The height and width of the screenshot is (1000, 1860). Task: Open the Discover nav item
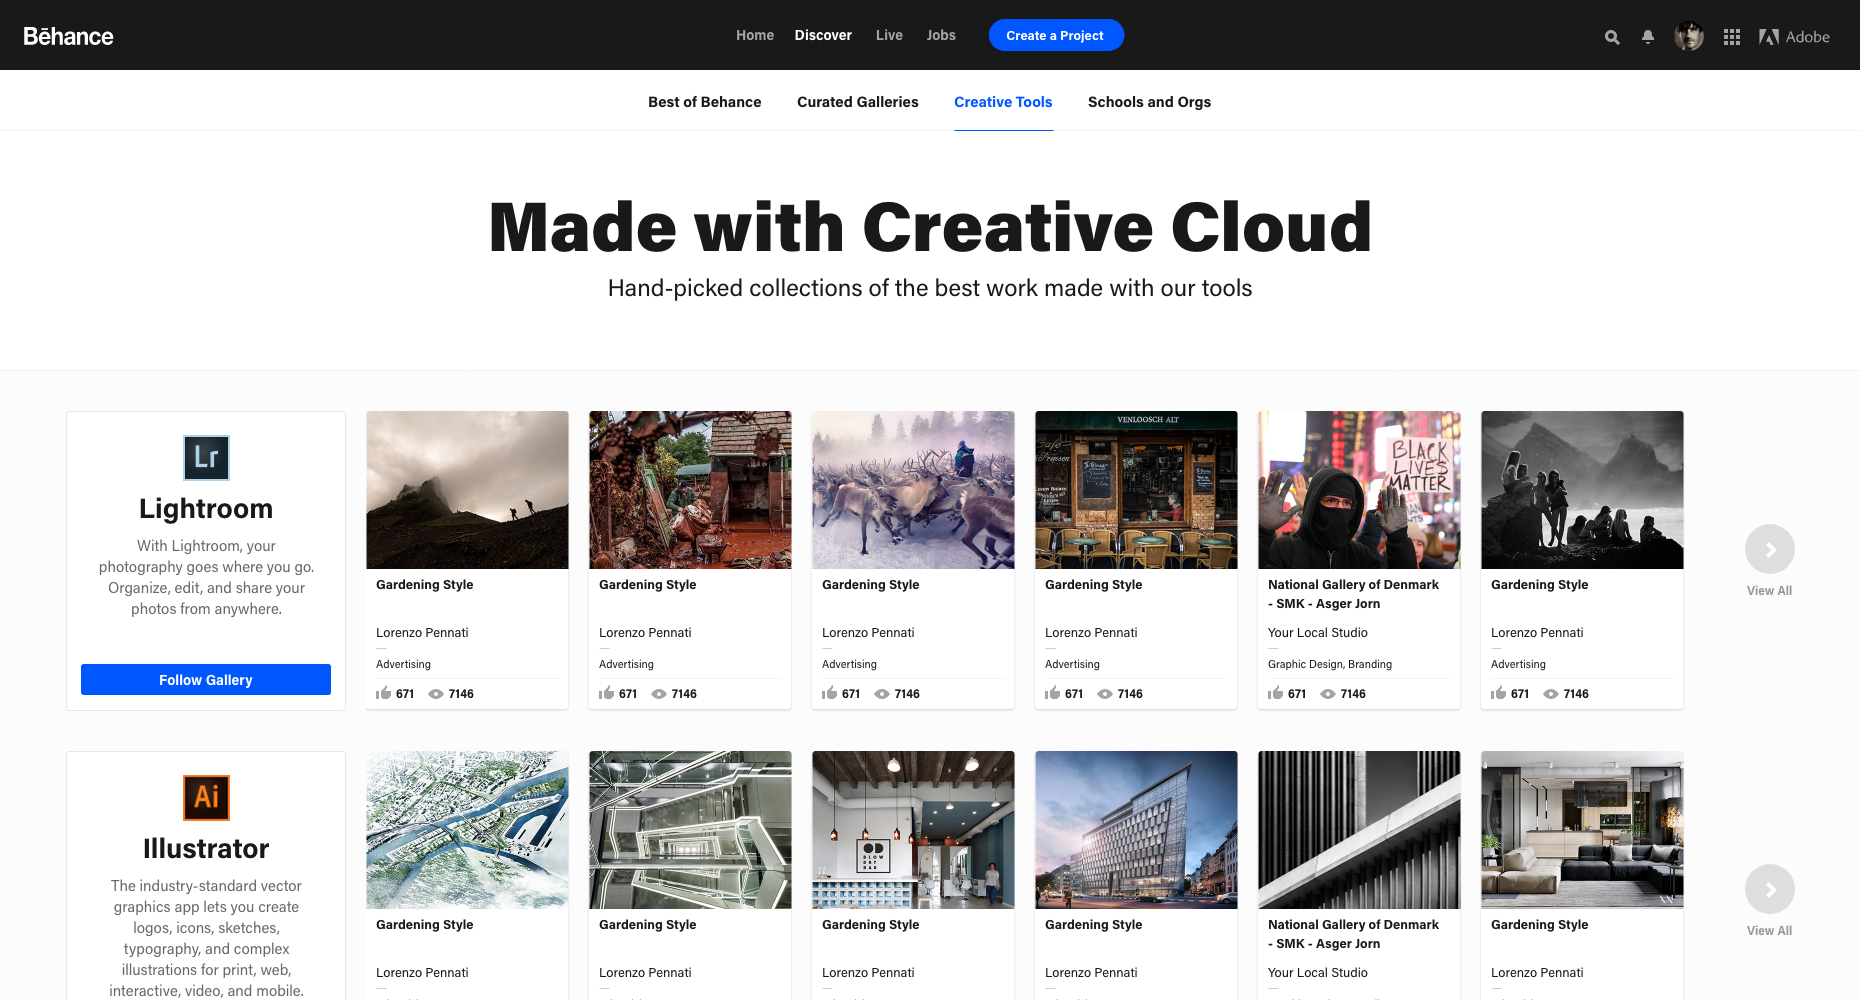tap(823, 35)
